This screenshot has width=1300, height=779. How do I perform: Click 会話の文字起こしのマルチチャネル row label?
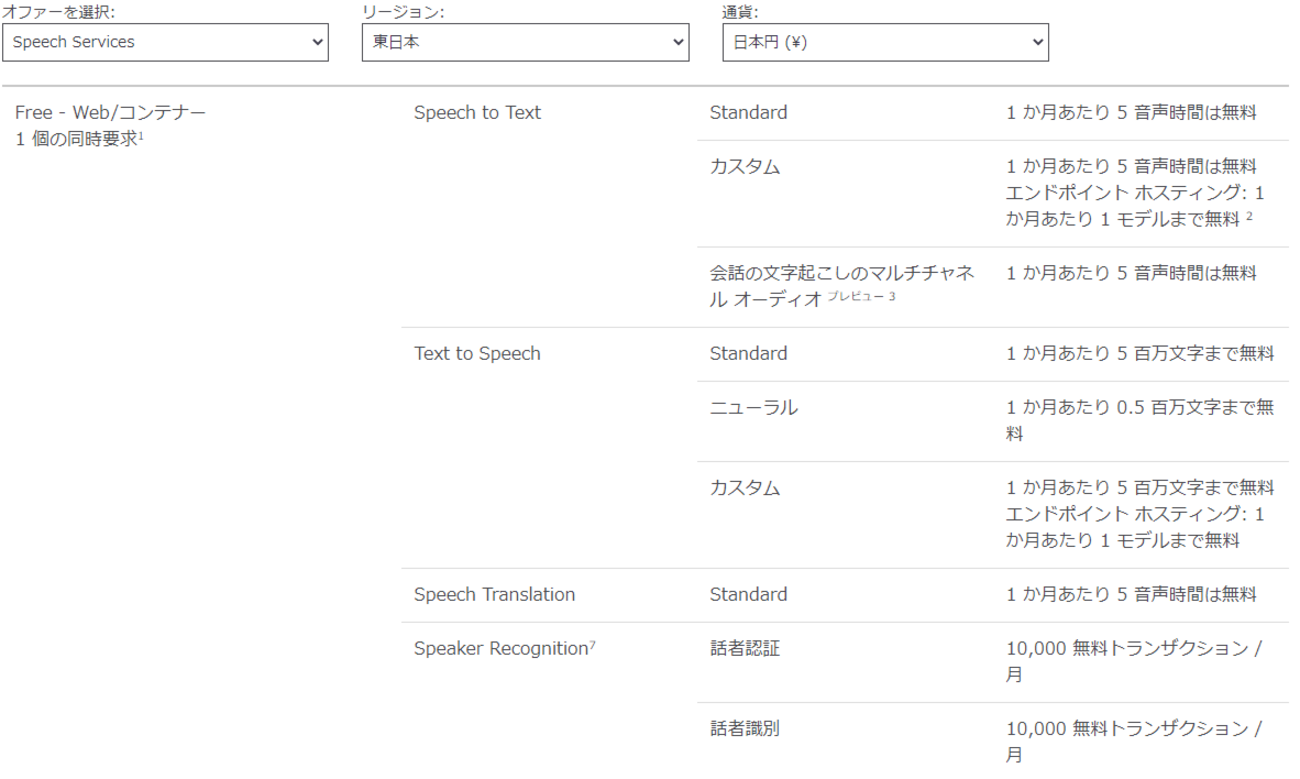click(x=842, y=274)
